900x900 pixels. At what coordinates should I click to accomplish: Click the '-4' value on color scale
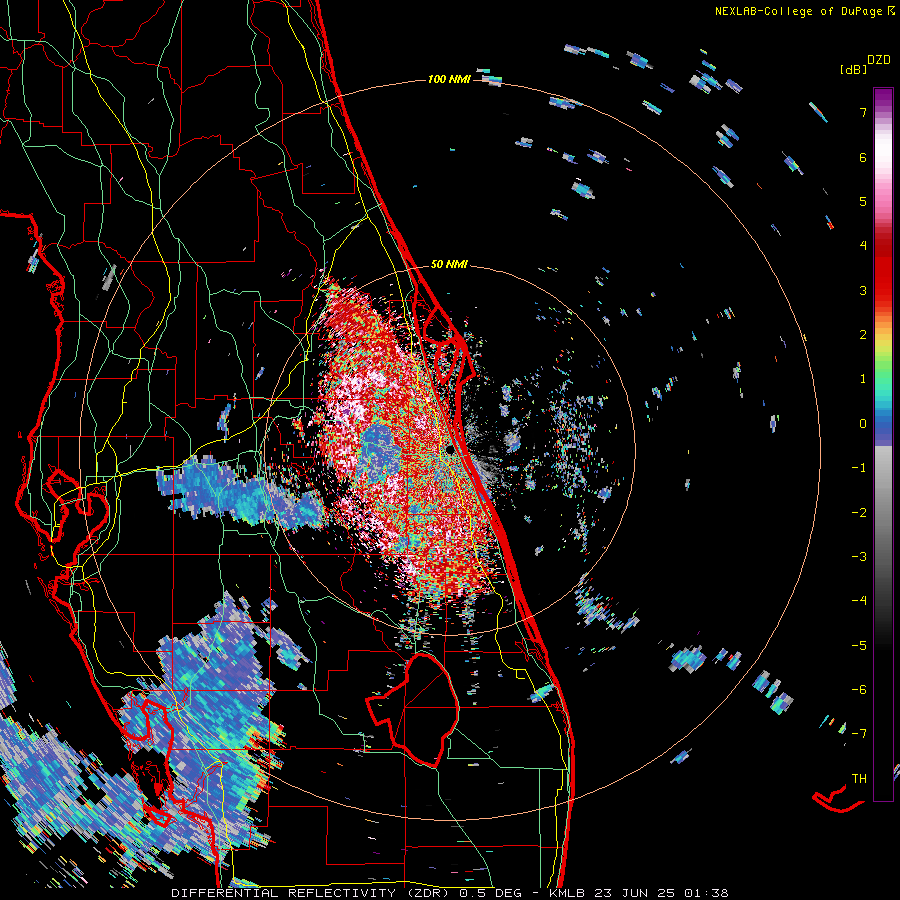859,601
